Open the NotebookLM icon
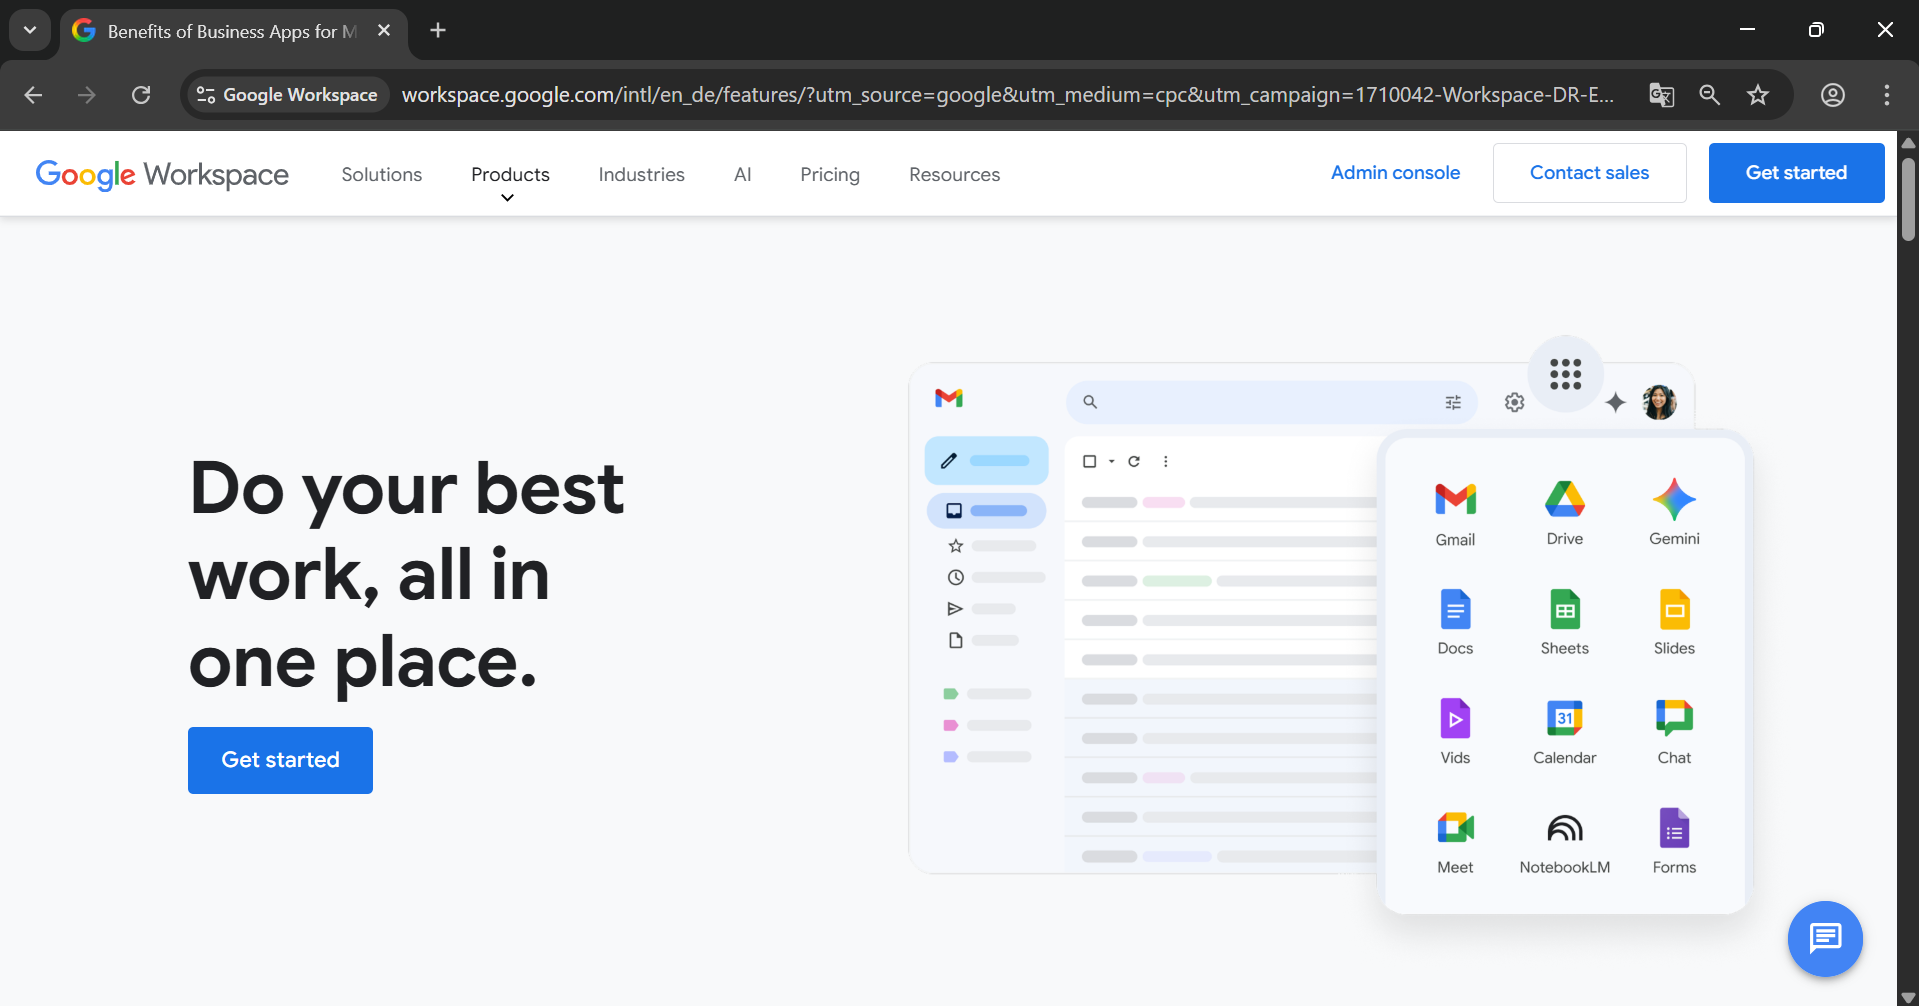The width and height of the screenshot is (1919, 1006). click(1564, 828)
